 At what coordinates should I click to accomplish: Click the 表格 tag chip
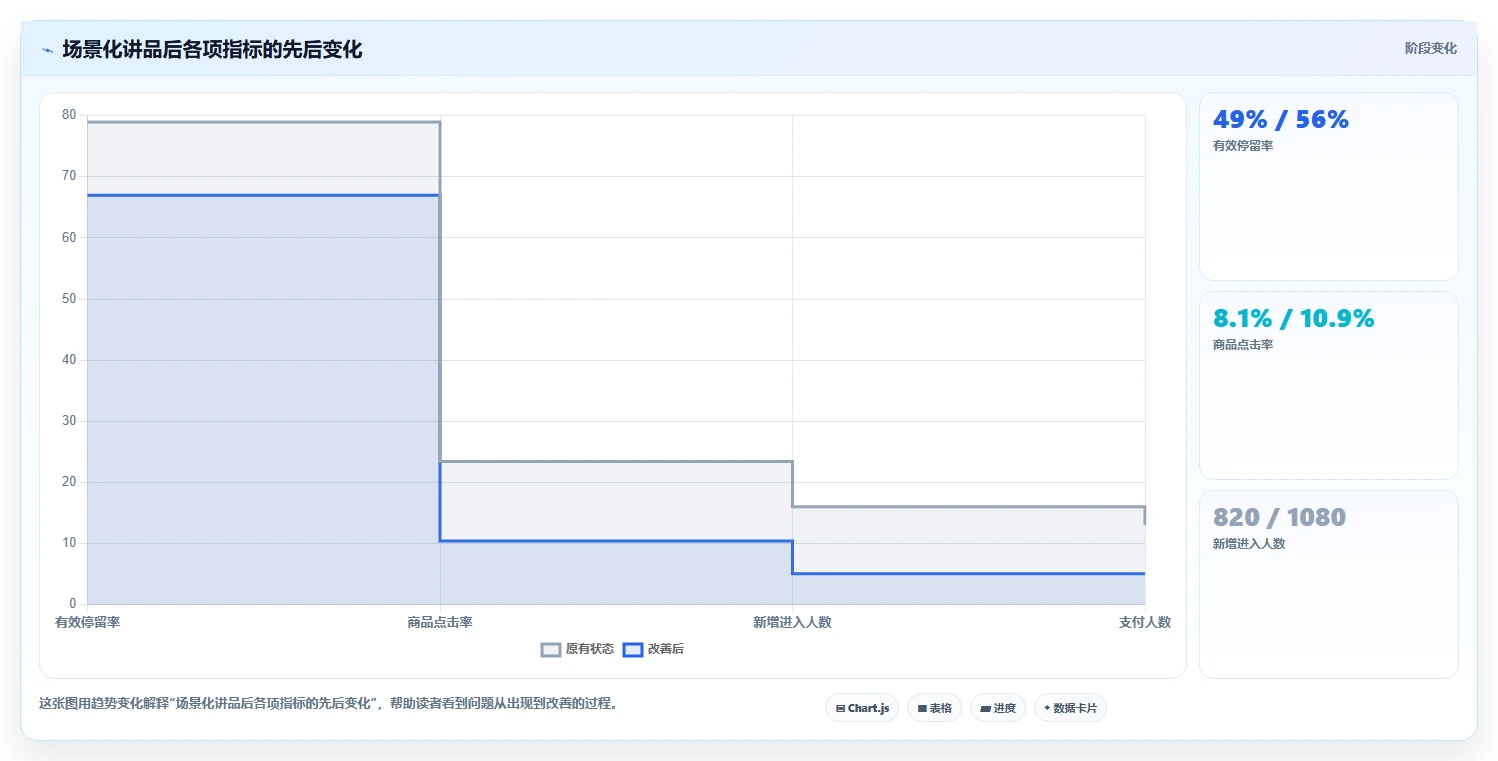[934, 708]
